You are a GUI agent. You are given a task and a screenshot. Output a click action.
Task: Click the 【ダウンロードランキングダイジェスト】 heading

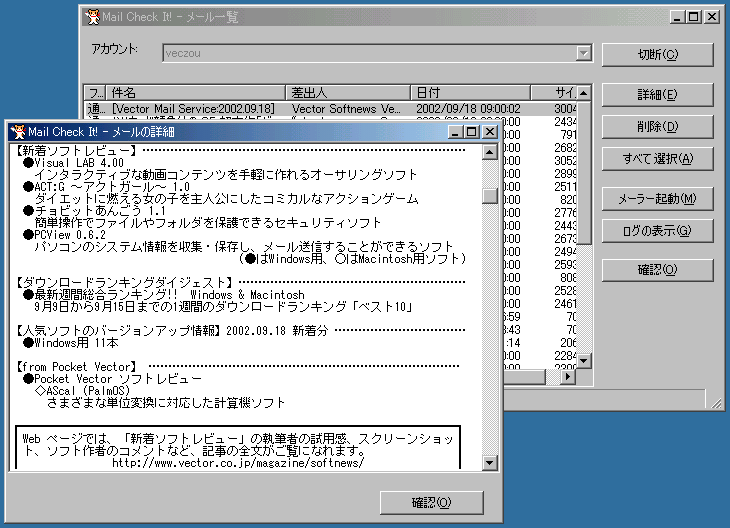(124, 282)
